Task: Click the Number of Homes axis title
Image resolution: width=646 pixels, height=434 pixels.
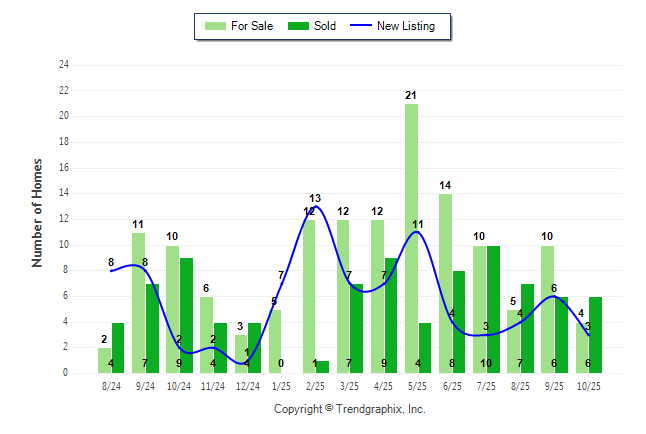Action: pos(38,212)
